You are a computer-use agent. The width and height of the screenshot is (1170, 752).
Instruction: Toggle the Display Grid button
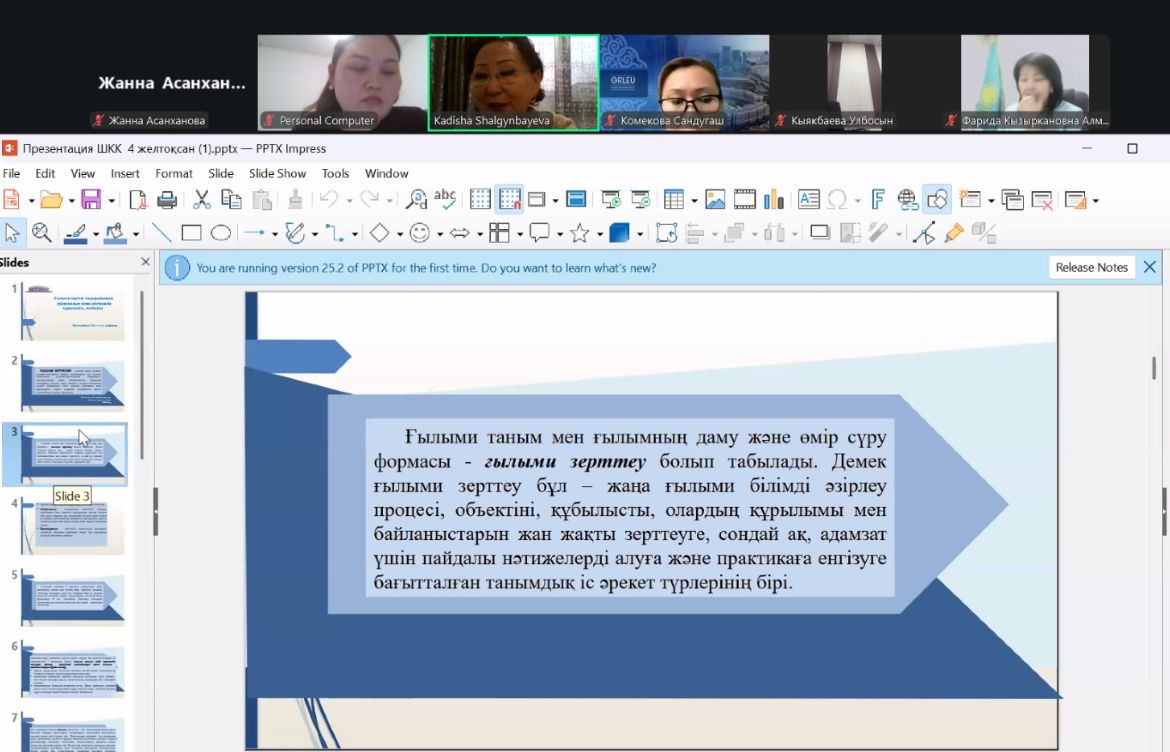click(x=480, y=199)
